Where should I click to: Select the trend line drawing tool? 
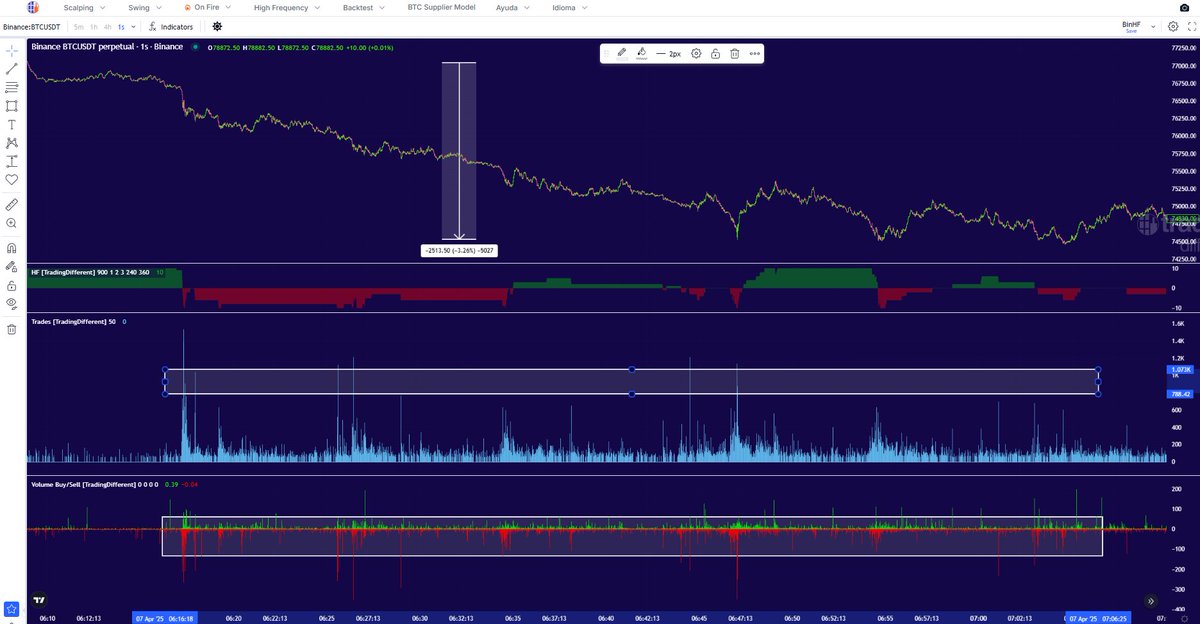[12, 69]
